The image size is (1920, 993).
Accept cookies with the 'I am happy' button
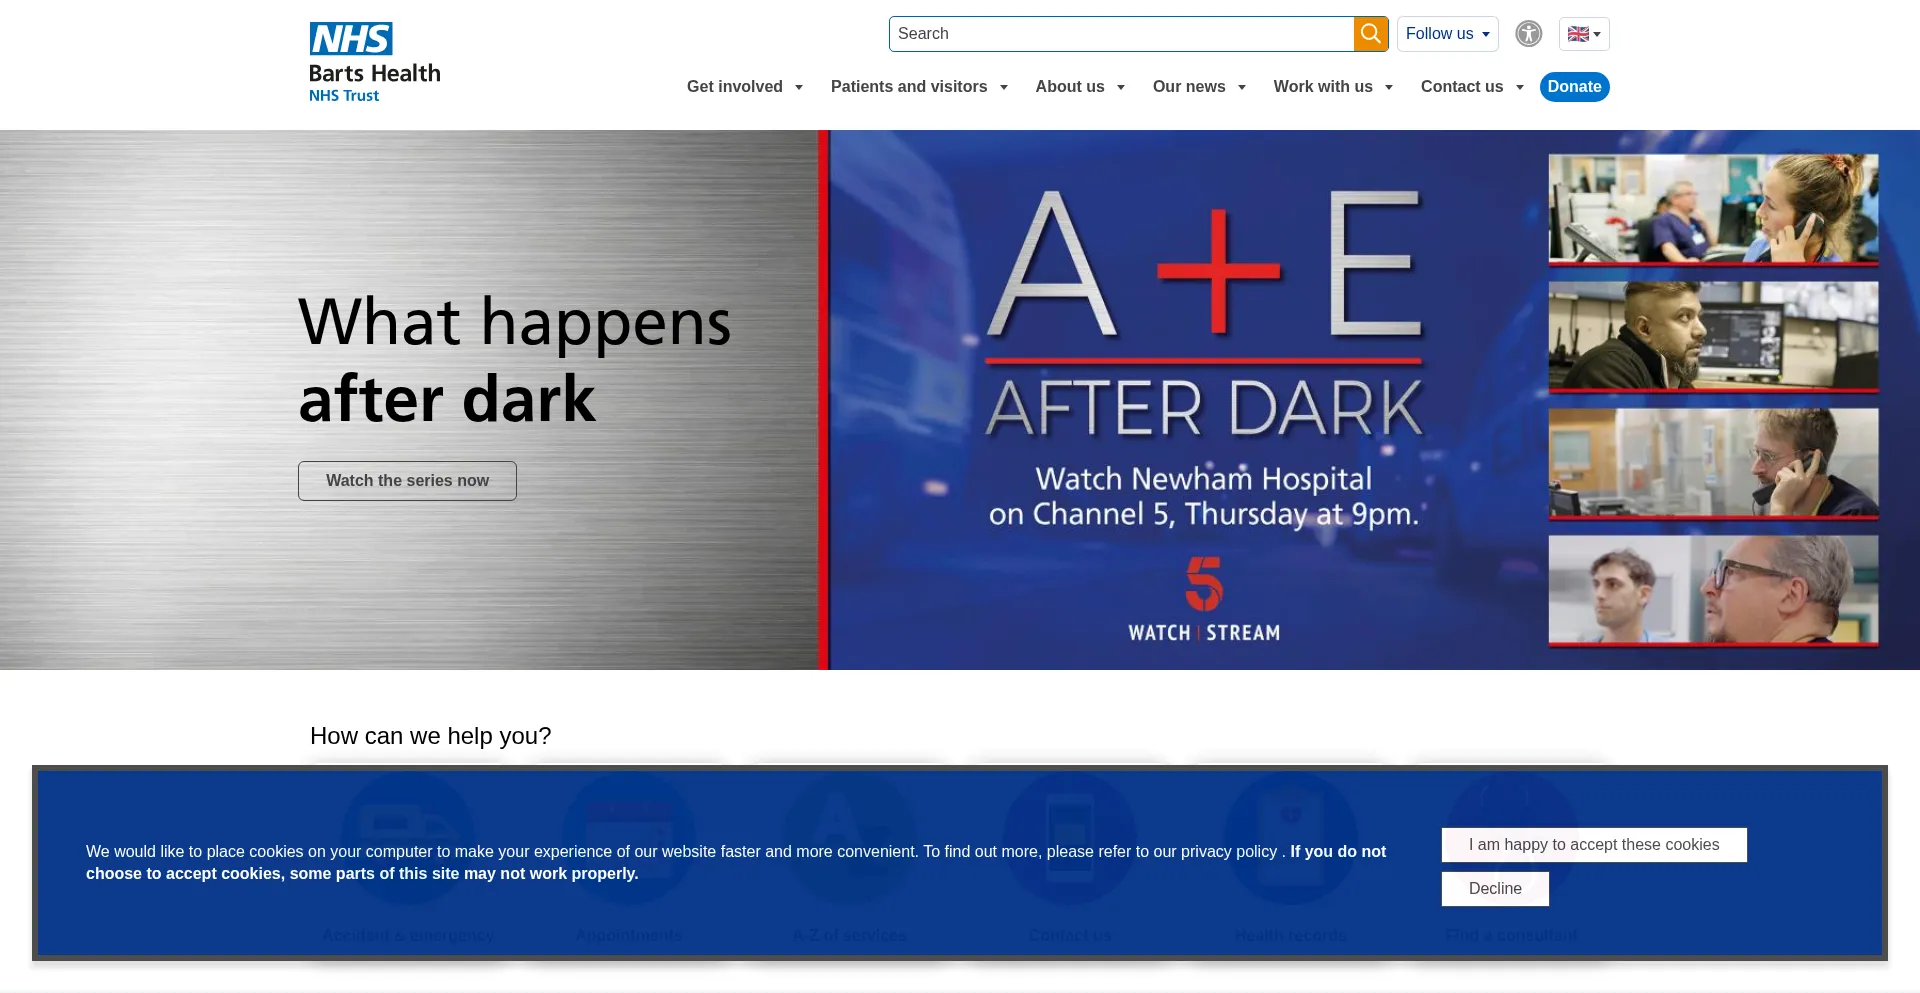pos(1594,845)
